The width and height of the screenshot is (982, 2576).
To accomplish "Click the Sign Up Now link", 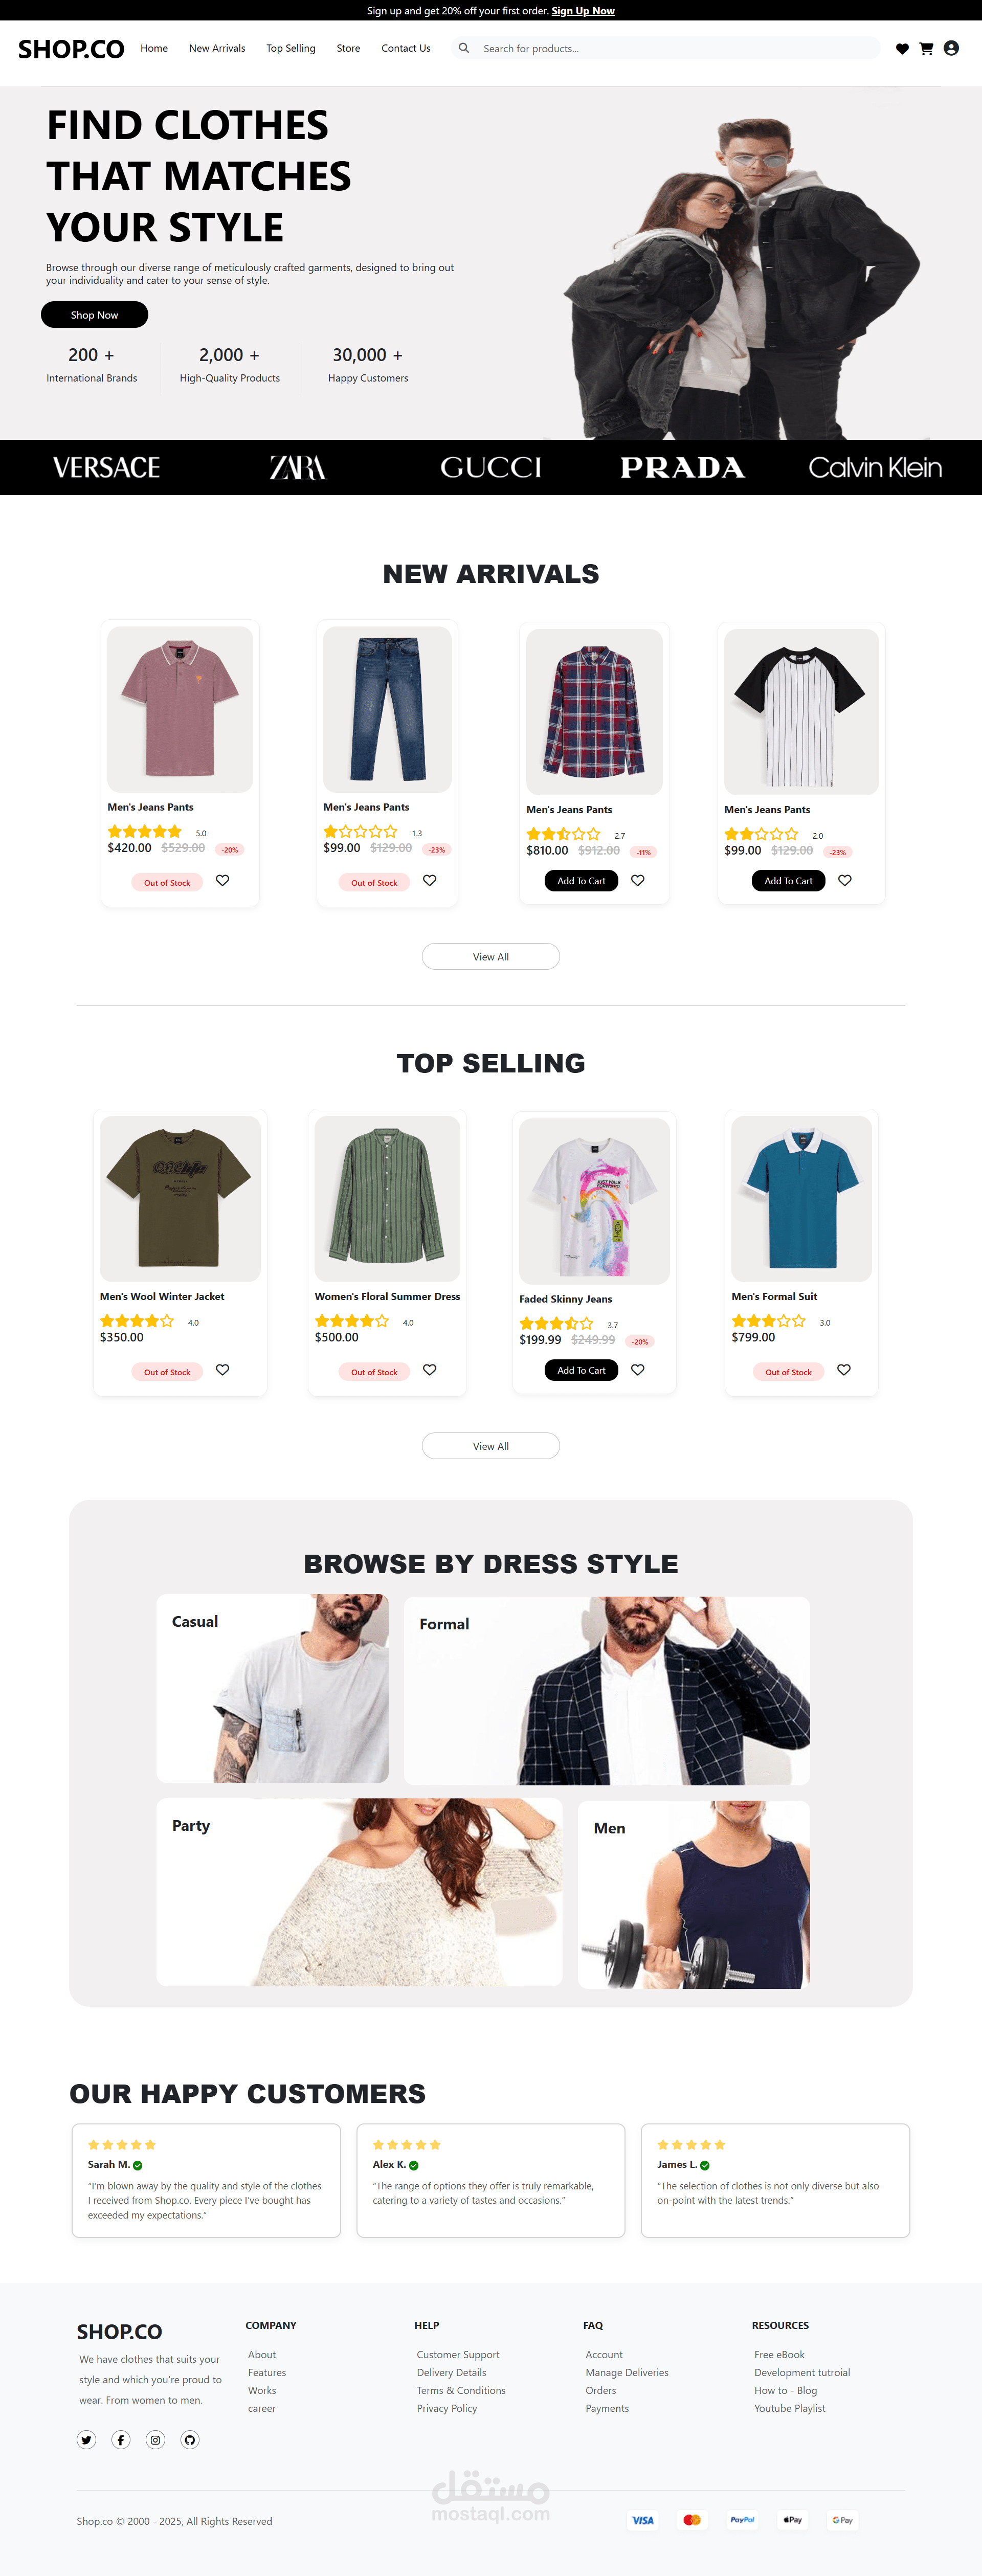I will point(583,11).
